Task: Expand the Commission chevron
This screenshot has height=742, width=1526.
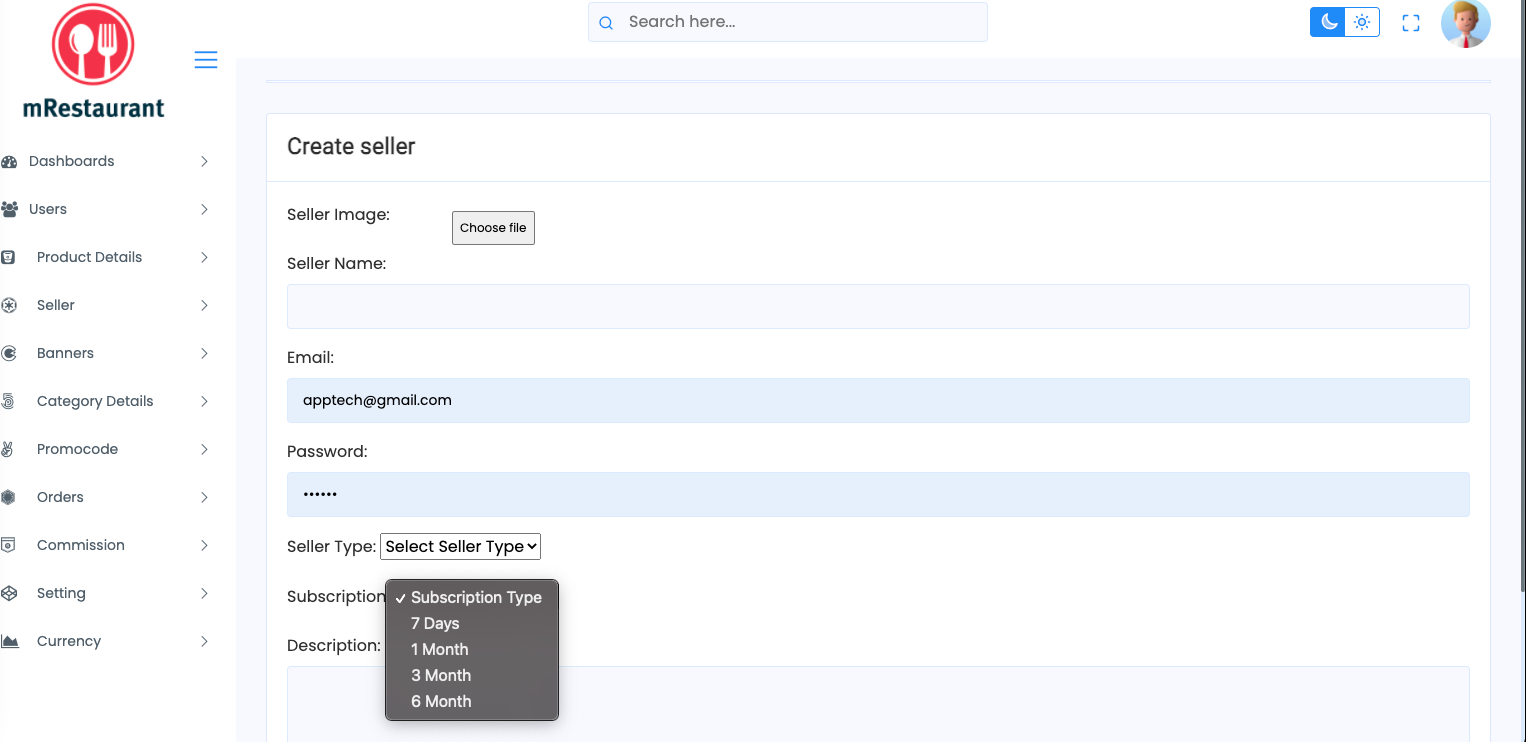Action: [x=204, y=545]
